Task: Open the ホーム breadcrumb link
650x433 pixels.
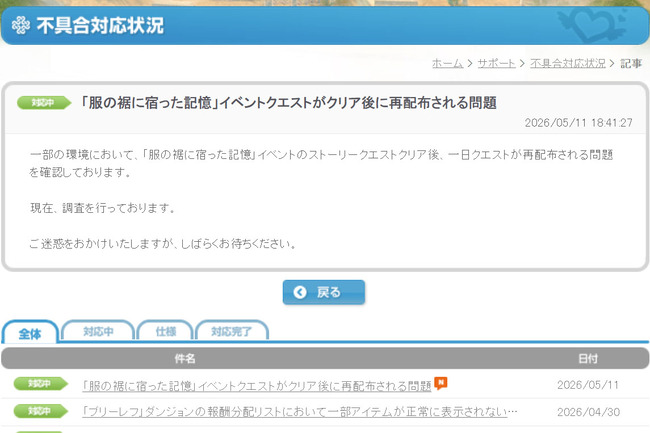Action: (x=447, y=63)
